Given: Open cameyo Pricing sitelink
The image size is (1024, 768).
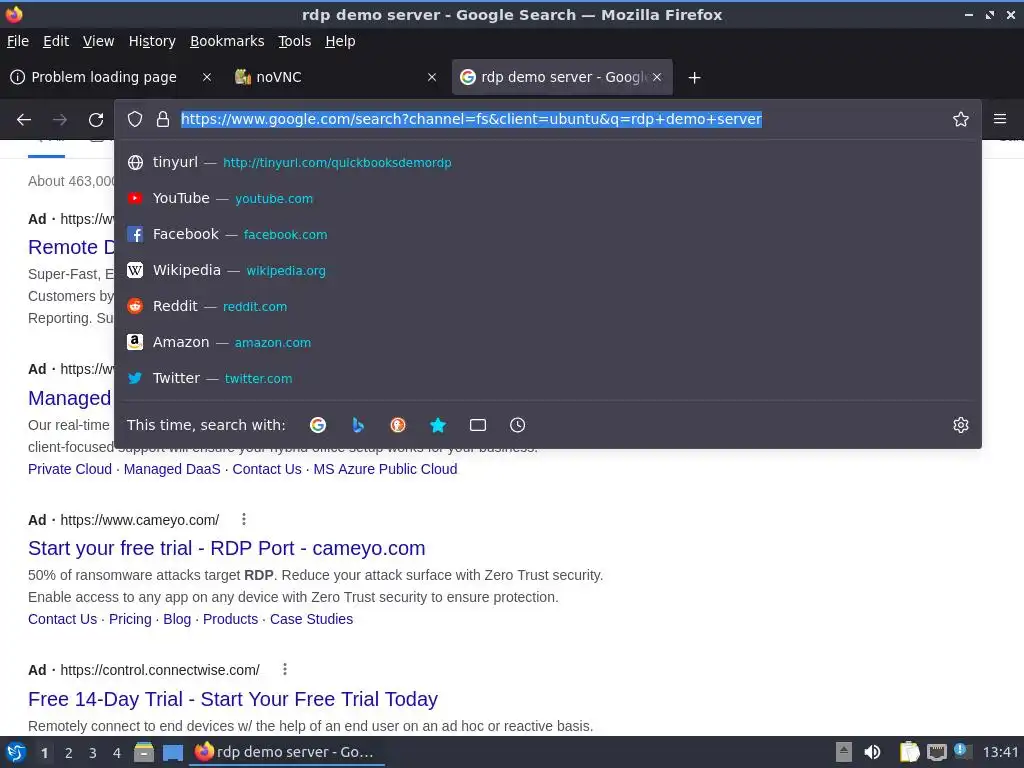Looking at the screenshot, I should click(x=130, y=619).
